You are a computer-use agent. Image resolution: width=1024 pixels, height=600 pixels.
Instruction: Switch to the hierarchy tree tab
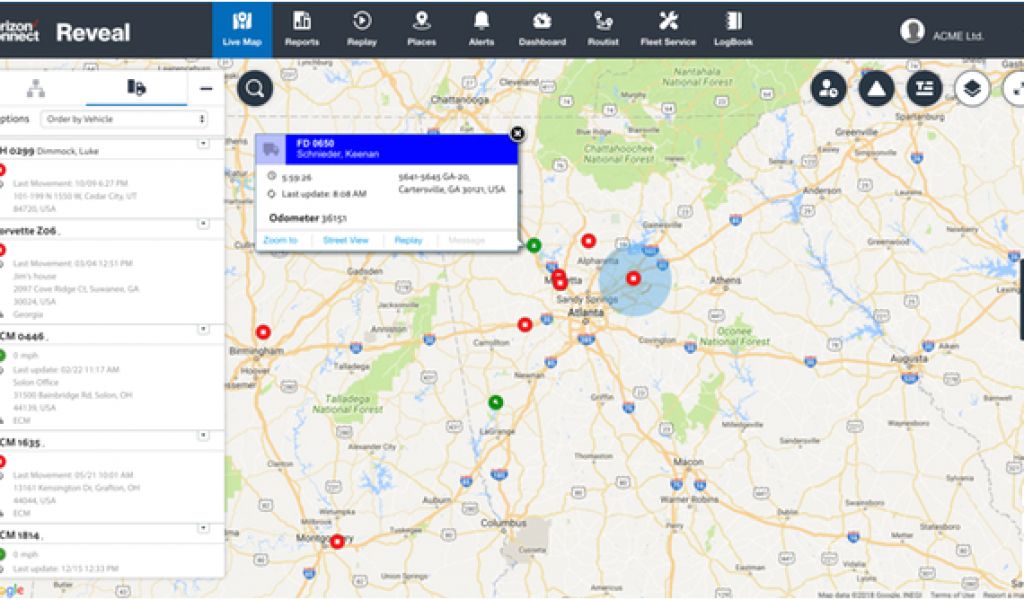coord(36,88)
